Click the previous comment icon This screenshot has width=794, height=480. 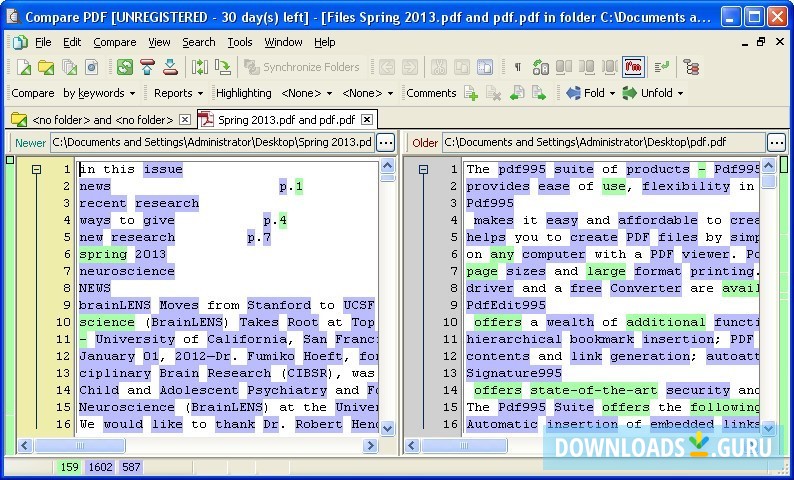[517, 93]
